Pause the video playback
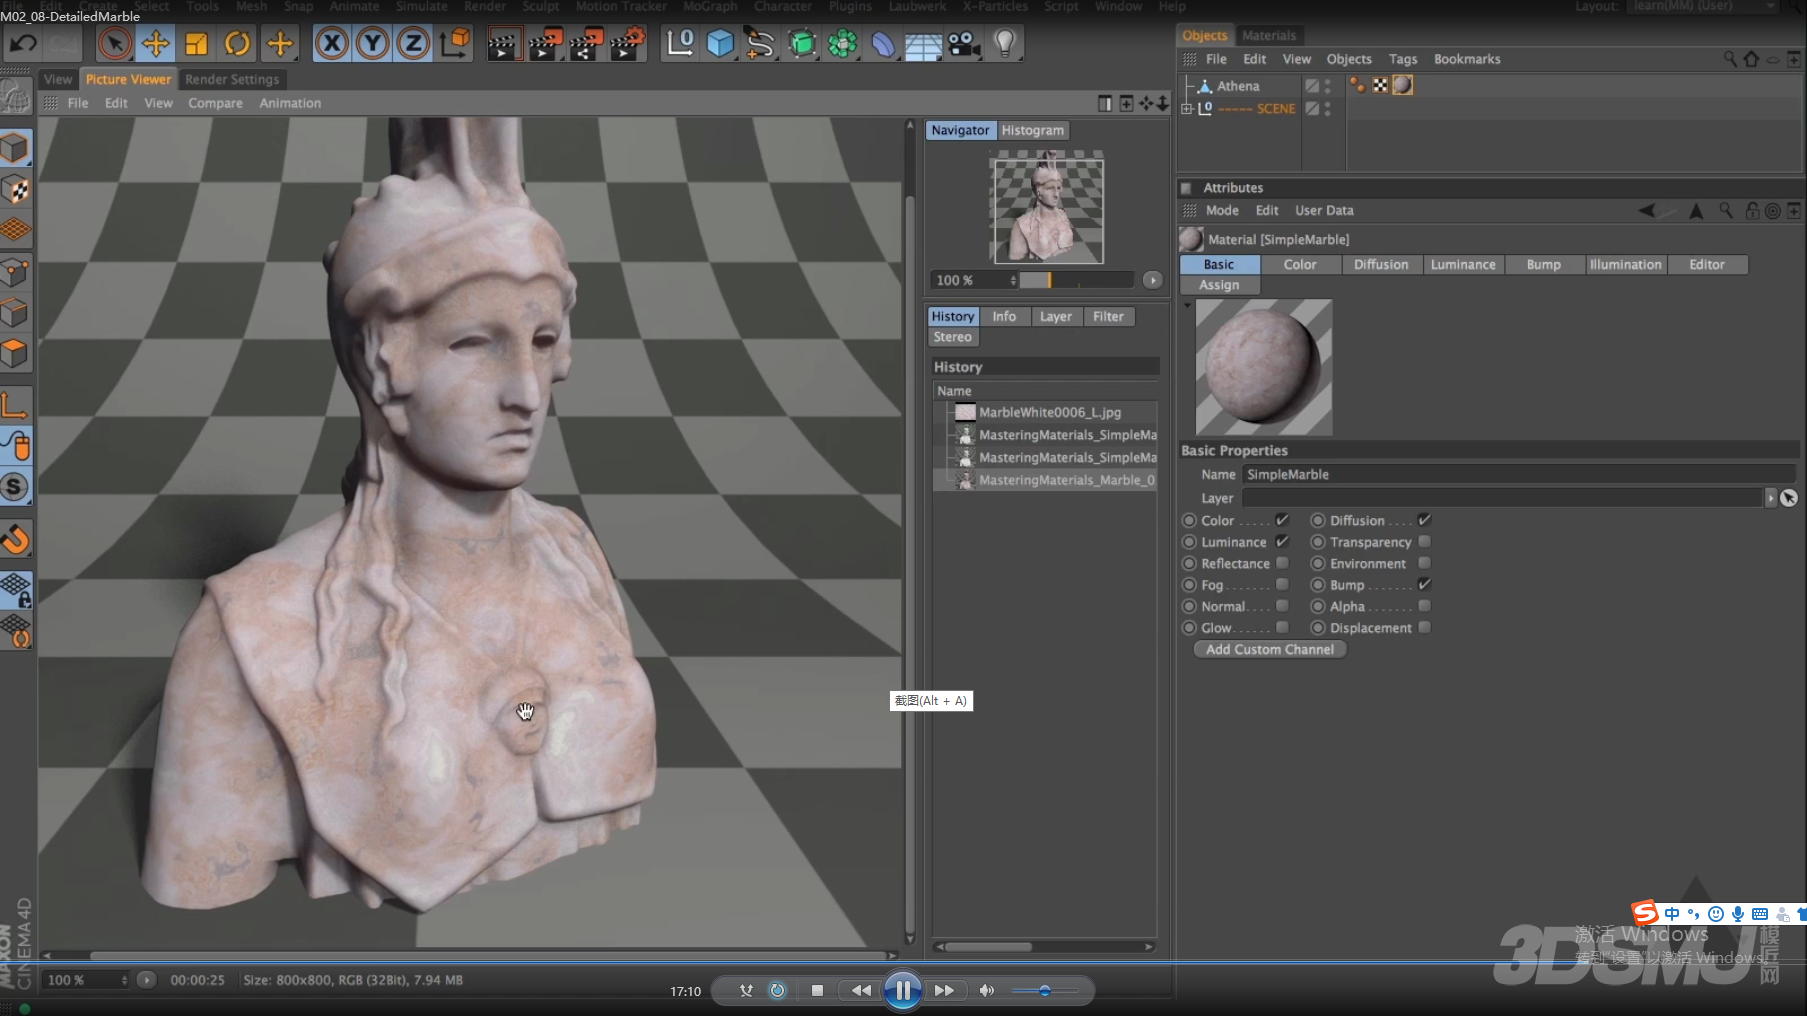Image resolution: width=1807 pixels, height=1016 pixels. click(x=902, y=990)
